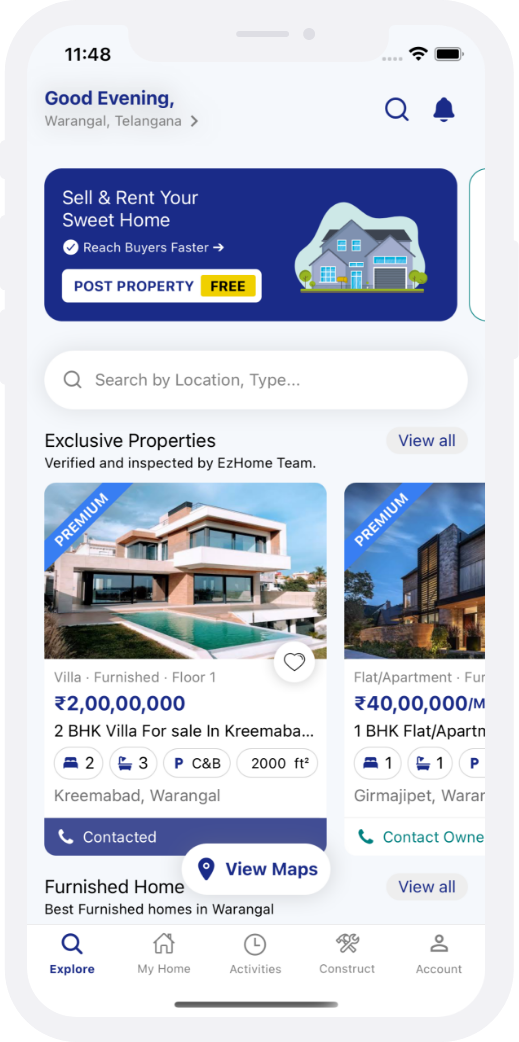Open Activities clock tab
This screenshot has width=519, height=1042.
[x=255, y=954]
